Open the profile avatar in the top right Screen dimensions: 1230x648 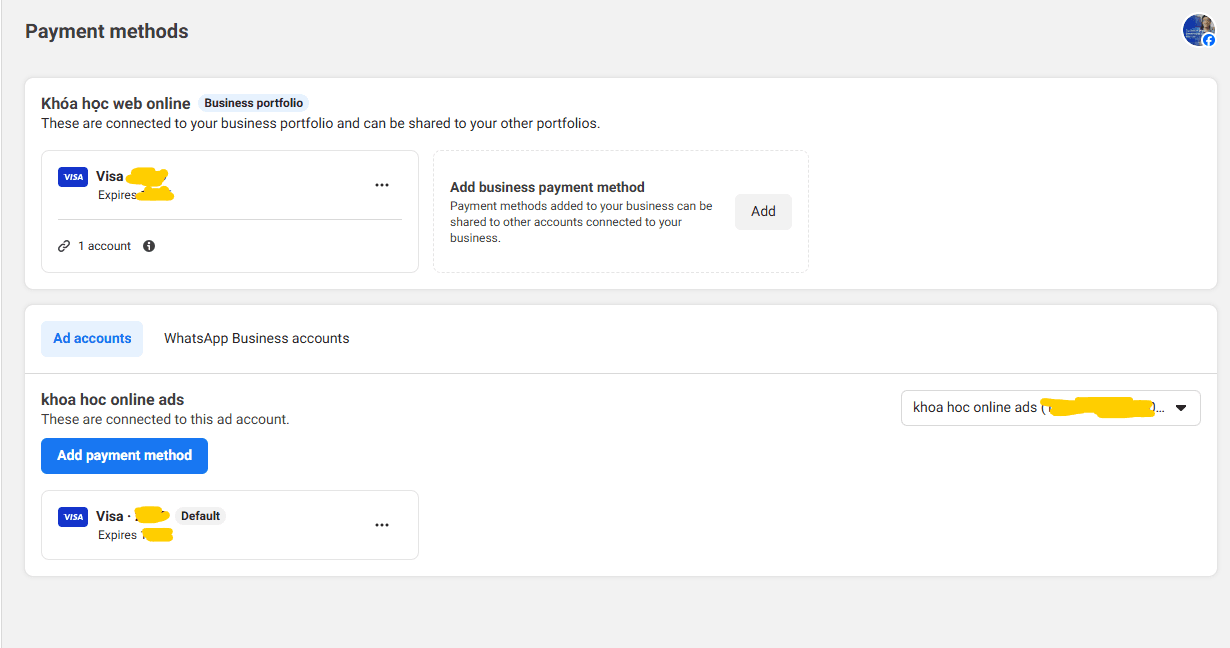click(x=1199, y=30)
